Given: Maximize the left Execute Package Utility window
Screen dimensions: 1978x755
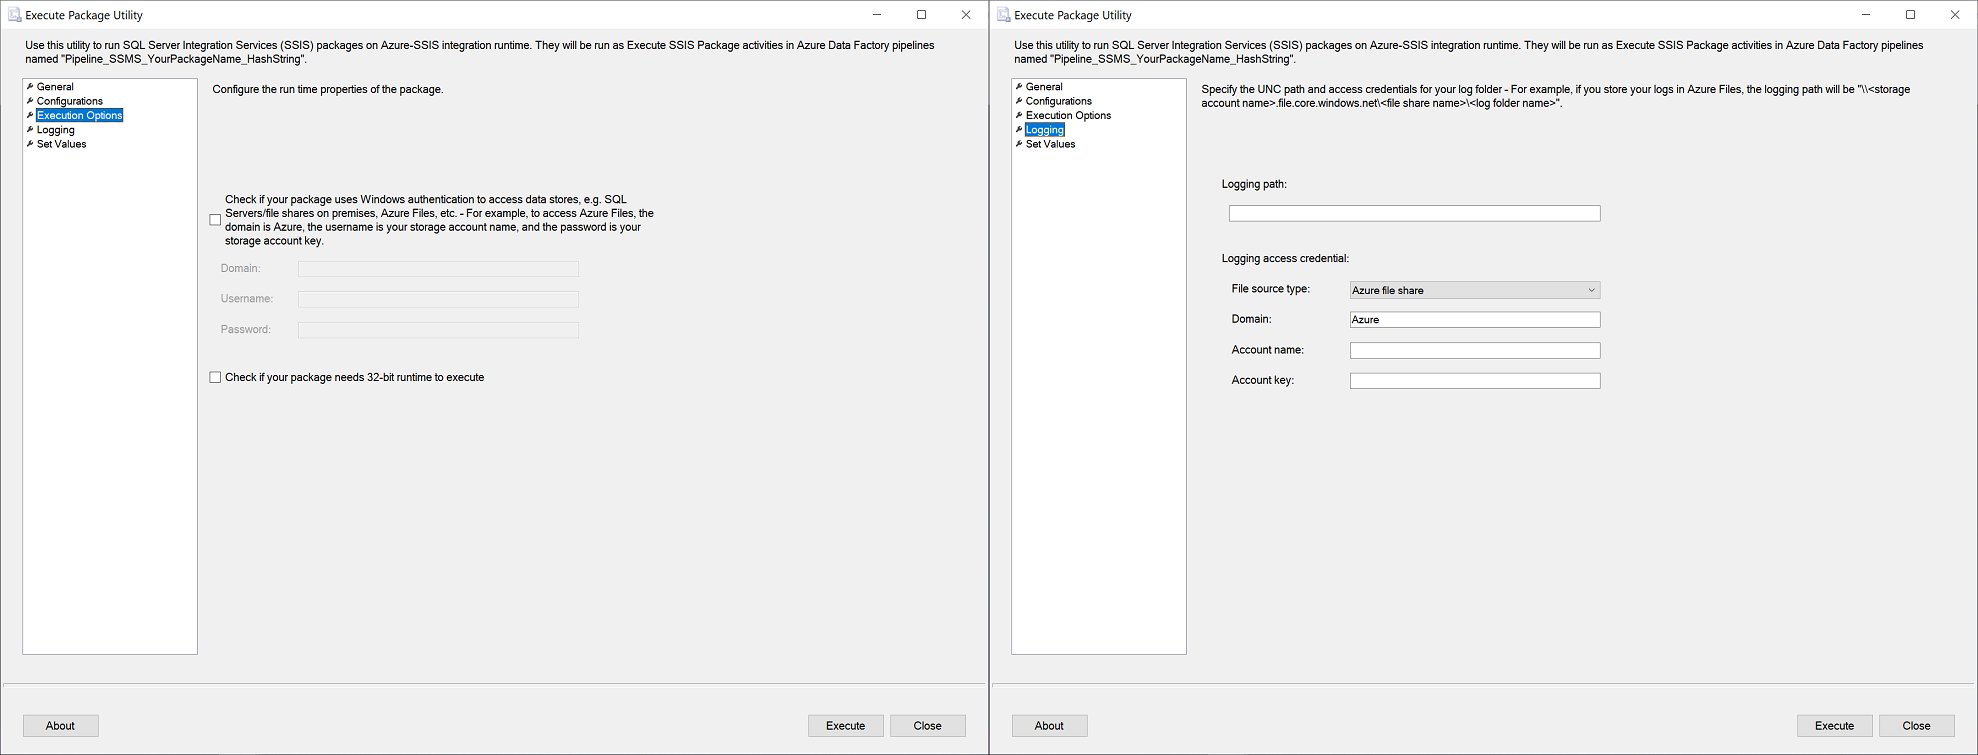Looking at the screenshot, I should click(921, 15).
